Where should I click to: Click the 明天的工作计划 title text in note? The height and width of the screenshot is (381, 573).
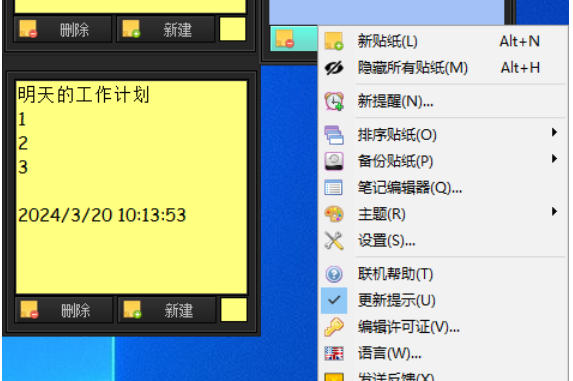click(84, 95)
